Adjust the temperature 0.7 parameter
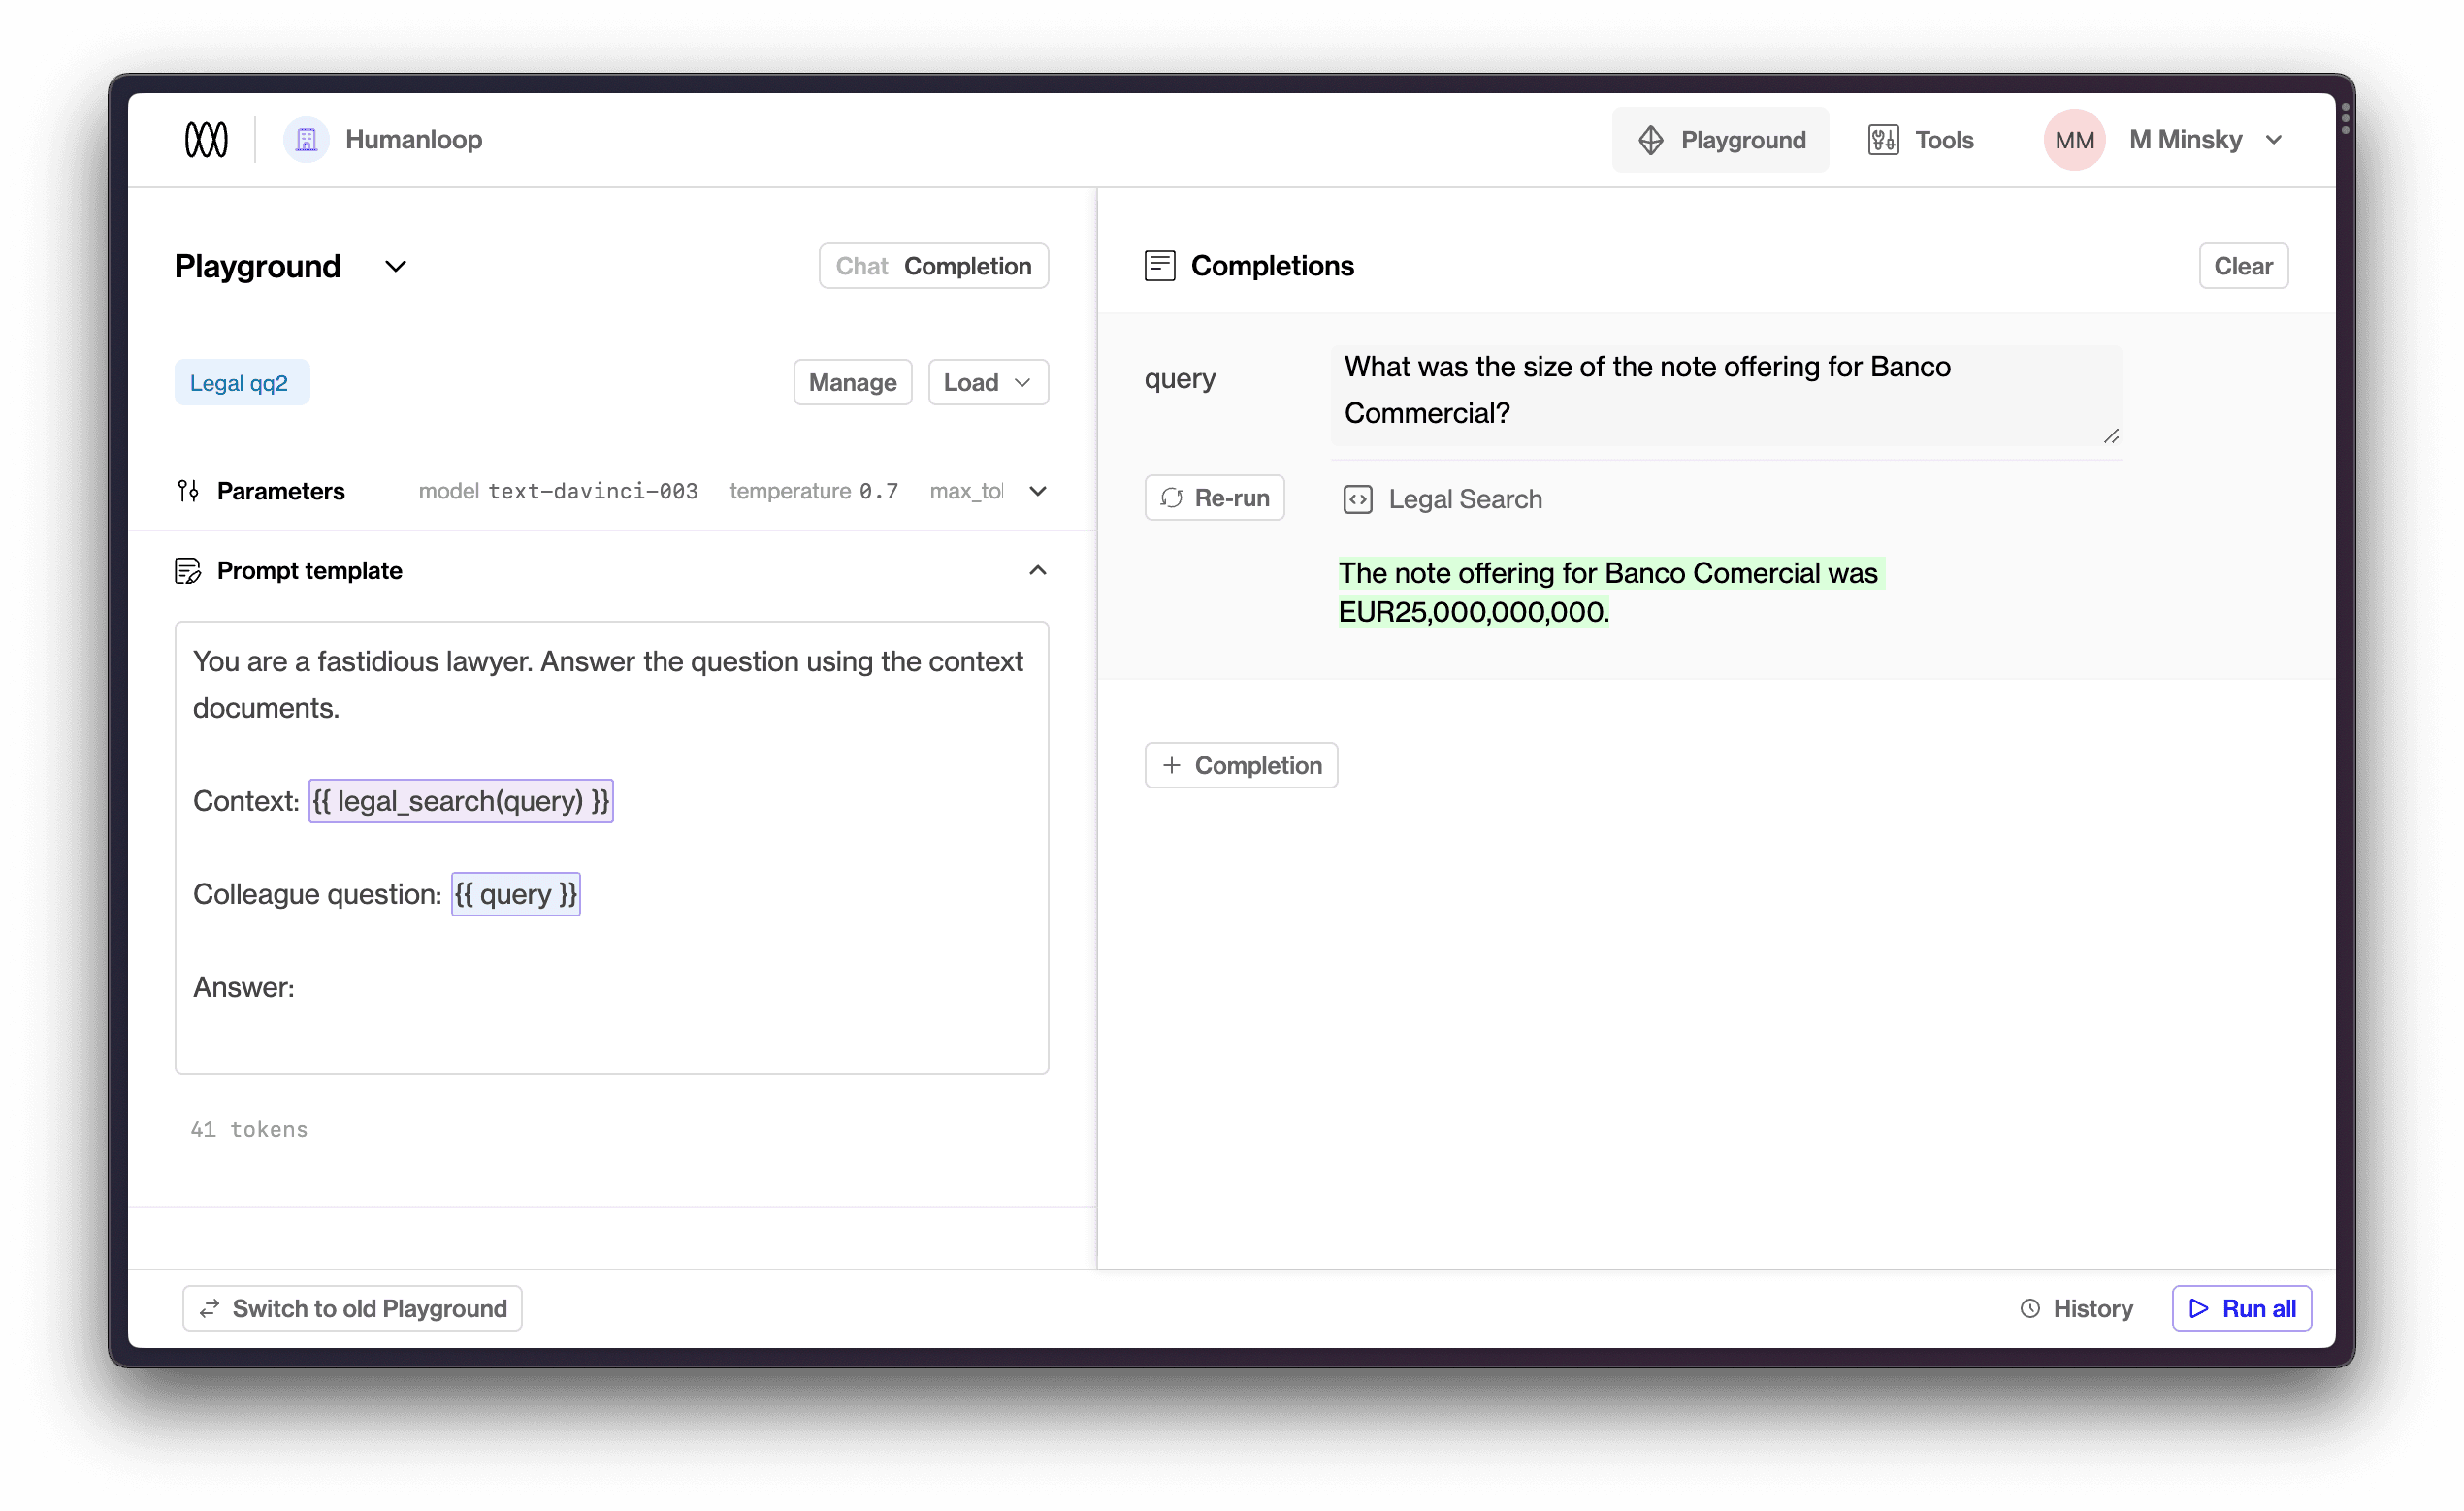This screenshot has height=1511, width=2464. click(813, 490)
